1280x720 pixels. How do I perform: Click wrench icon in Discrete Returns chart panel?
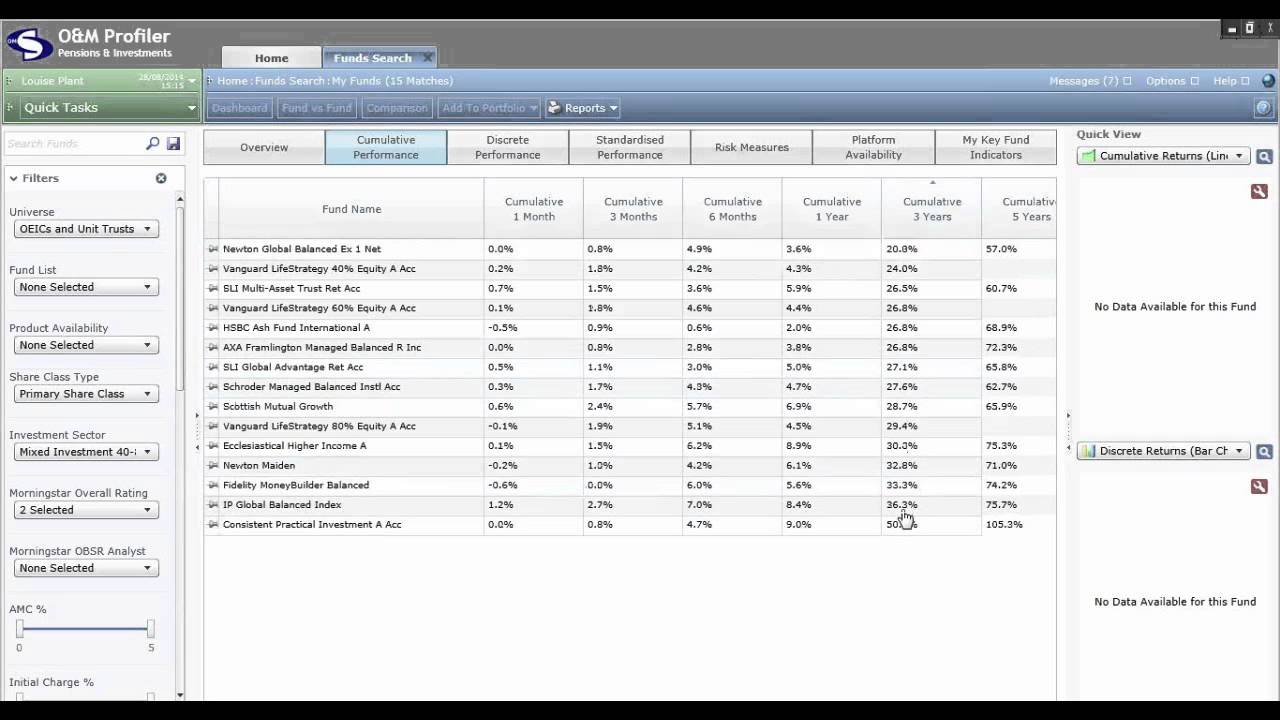click(x=1259, y=486)
